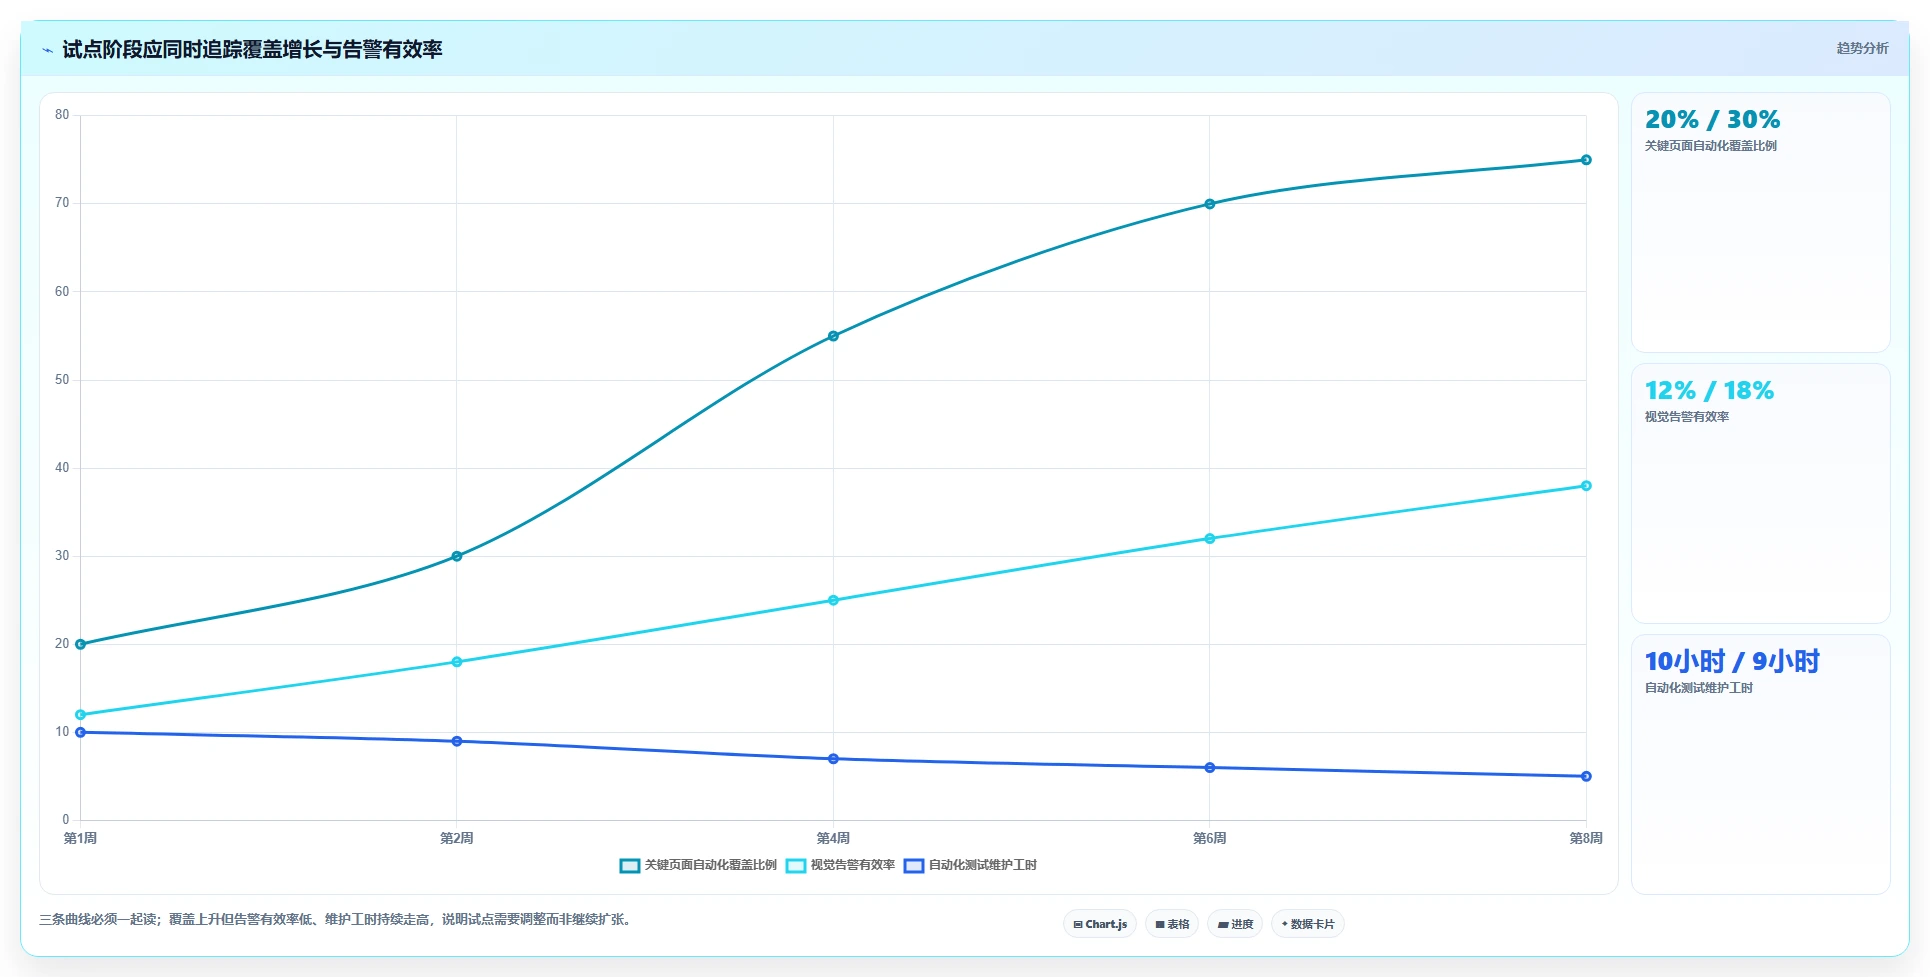Click the 10小时 / 9小时 card value
Viewport: 1930px width, 977px height.
point(1732,662)
